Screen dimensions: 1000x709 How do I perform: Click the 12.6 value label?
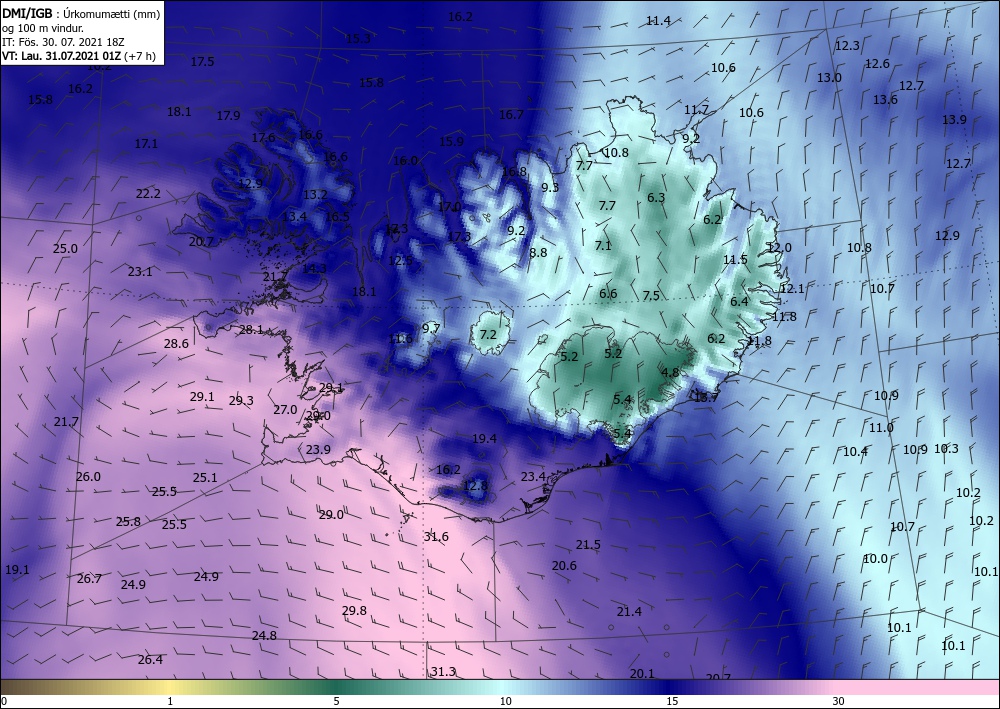878,64
